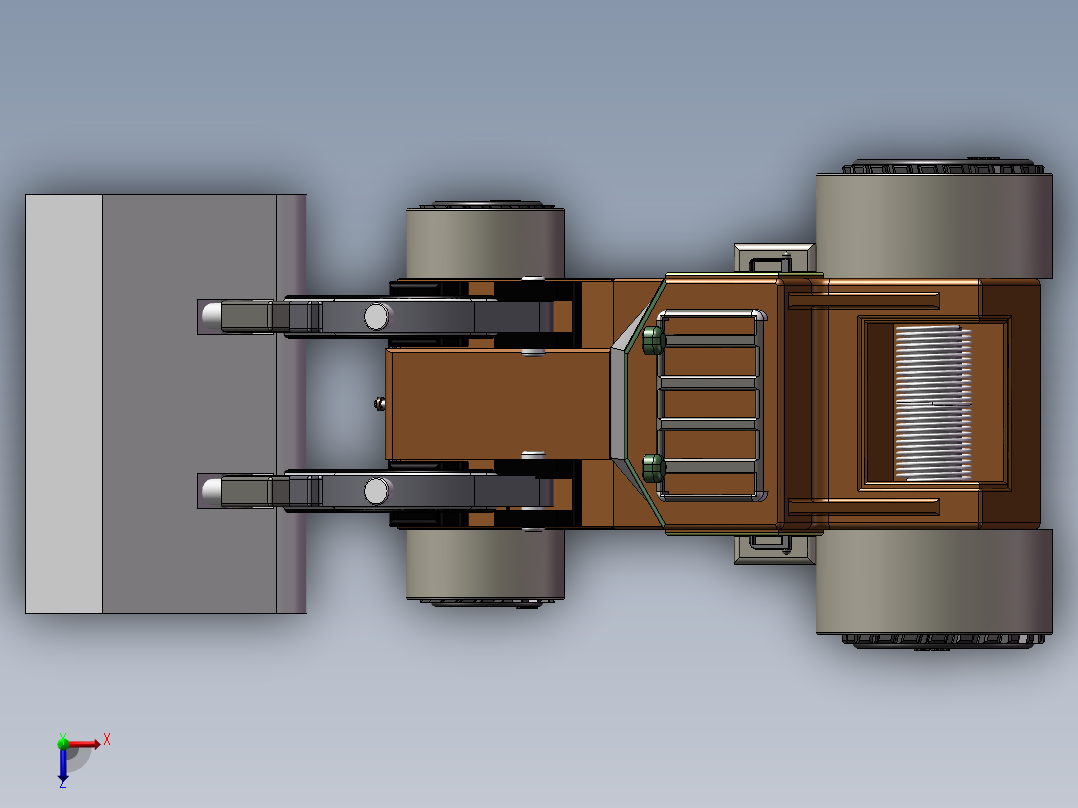
Task: Select the silver coil spring in the rear compartment
Action: (933, 403)
